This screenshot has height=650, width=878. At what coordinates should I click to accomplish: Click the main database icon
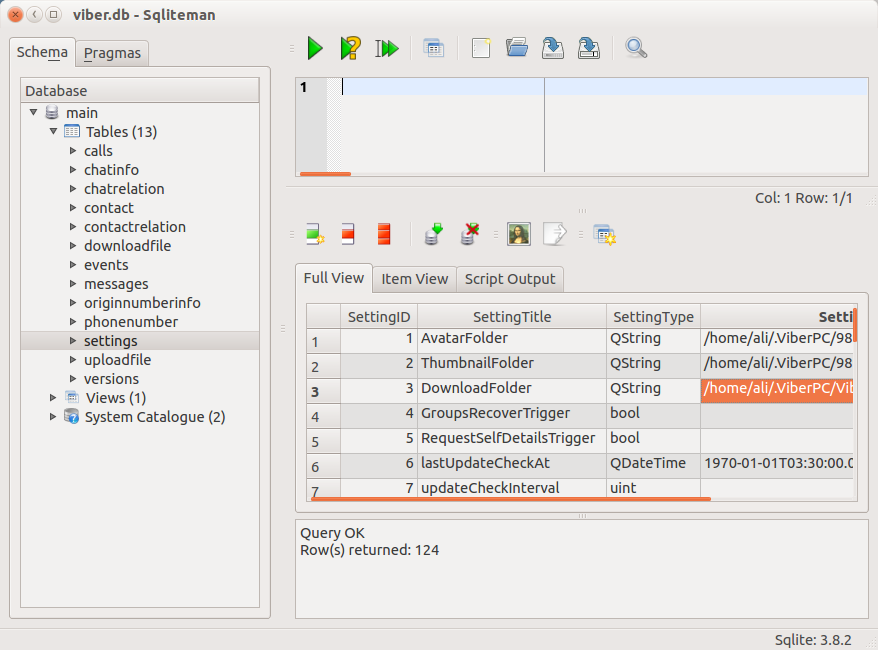click(x=52, y=113)
